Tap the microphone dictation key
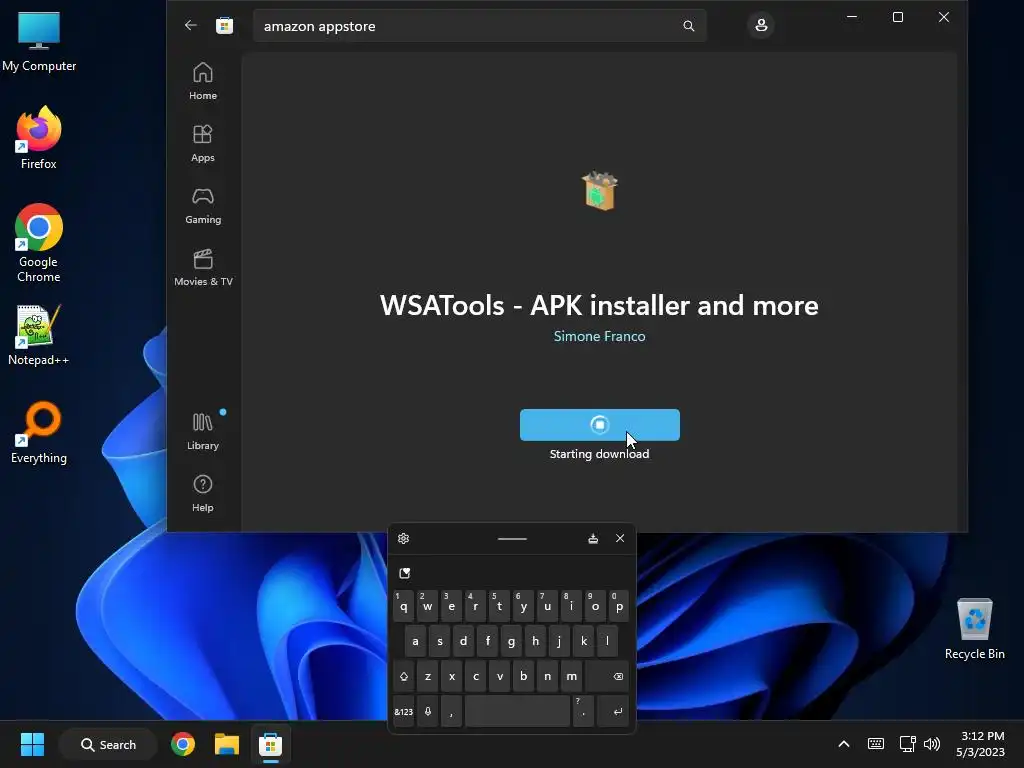This screenshot has width=1024, height=768. point(428,712)
